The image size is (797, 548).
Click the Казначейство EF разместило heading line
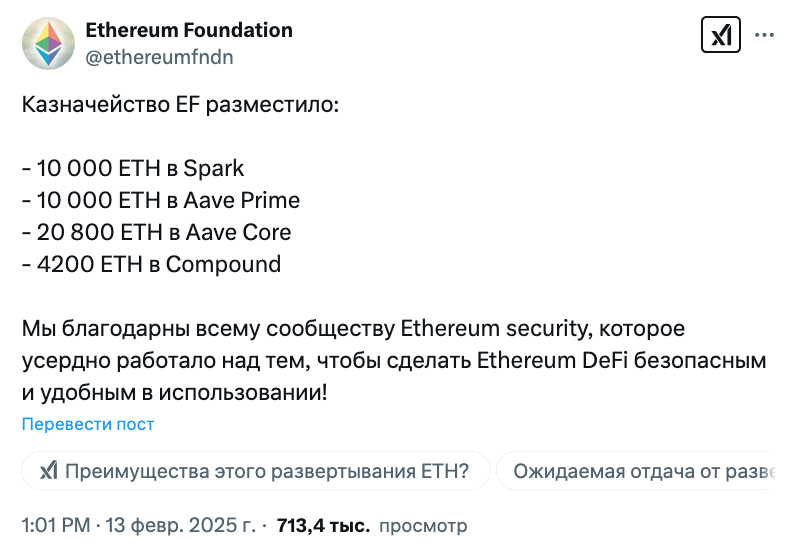(181, 105)
